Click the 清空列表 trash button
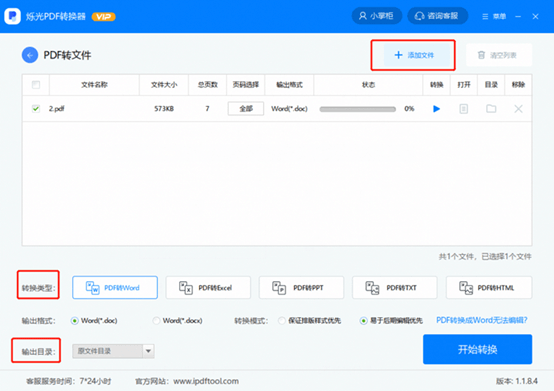 pyautogui.click(x=499, y=55)
